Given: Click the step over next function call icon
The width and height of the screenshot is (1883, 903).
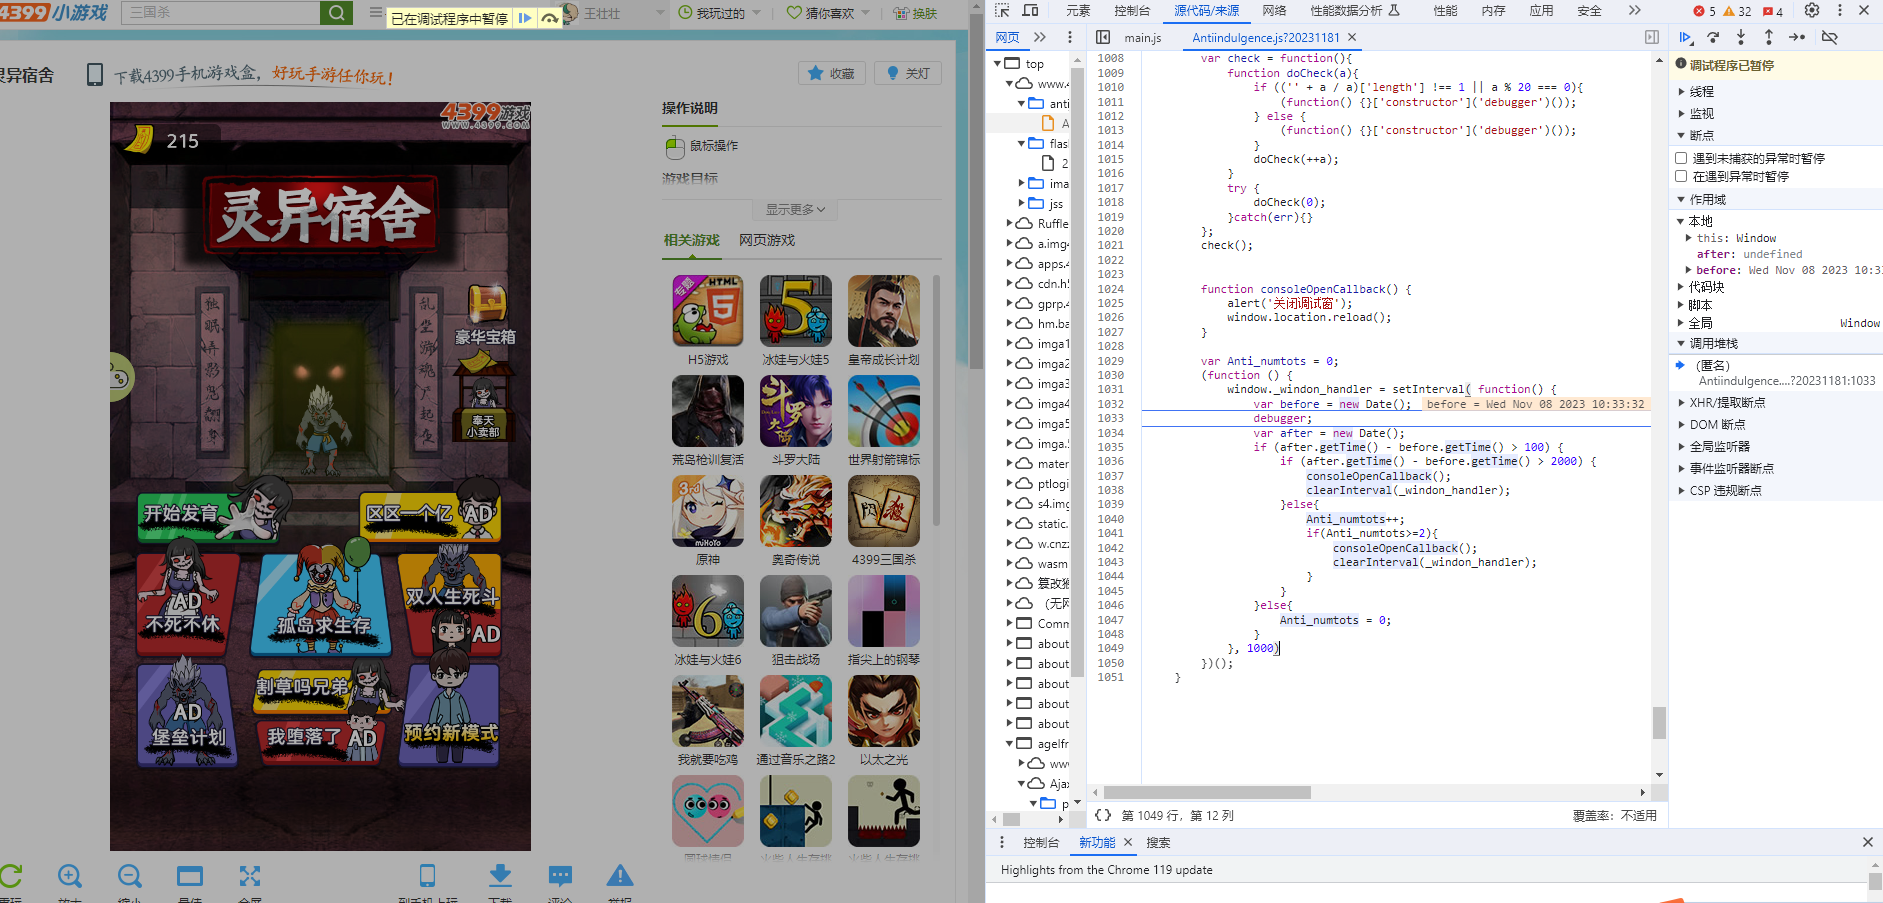Looking at the screenshot, I should click(x=1713, y=37).
